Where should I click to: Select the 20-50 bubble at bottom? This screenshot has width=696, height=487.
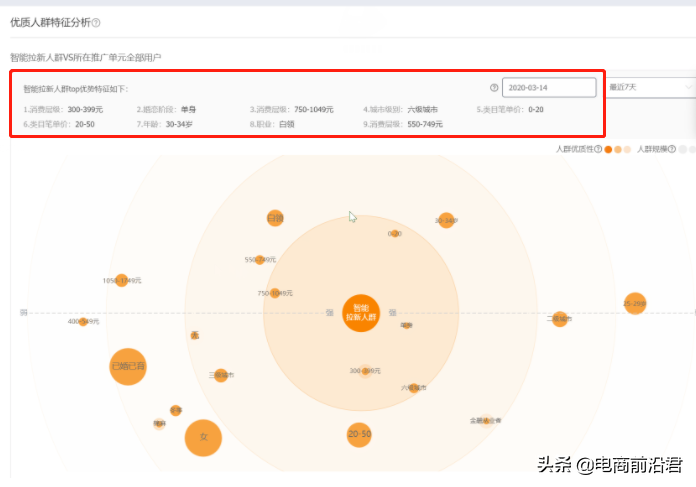(x=359, y=435)
